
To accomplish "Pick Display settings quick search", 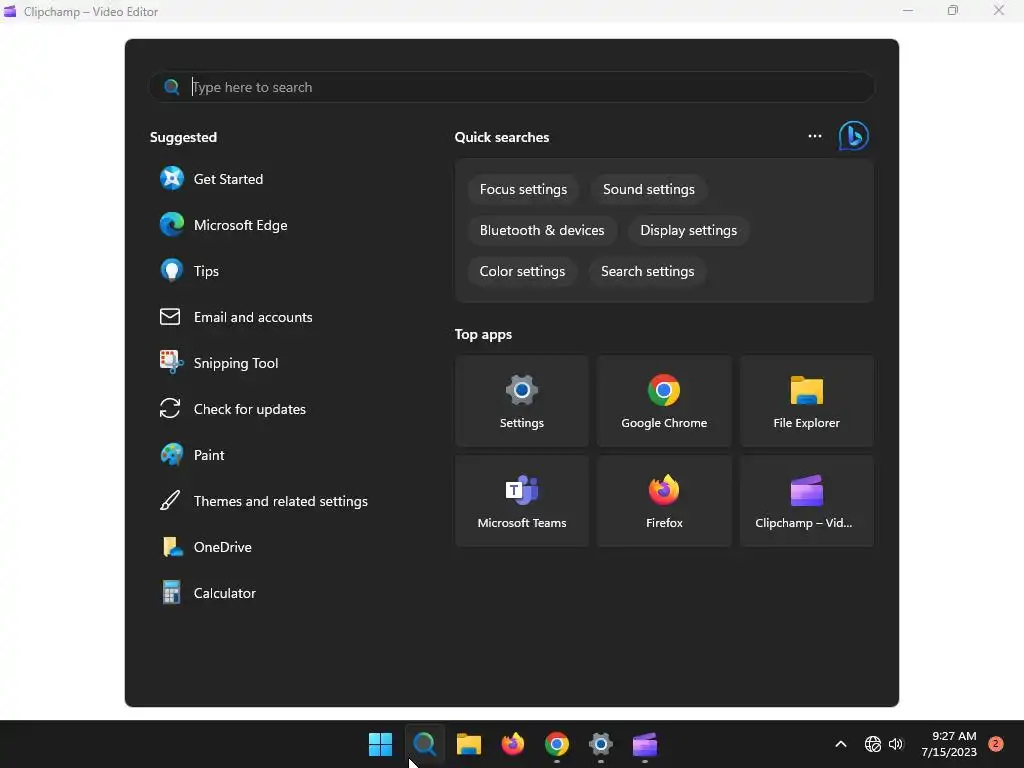I will [x=688, y=231].
